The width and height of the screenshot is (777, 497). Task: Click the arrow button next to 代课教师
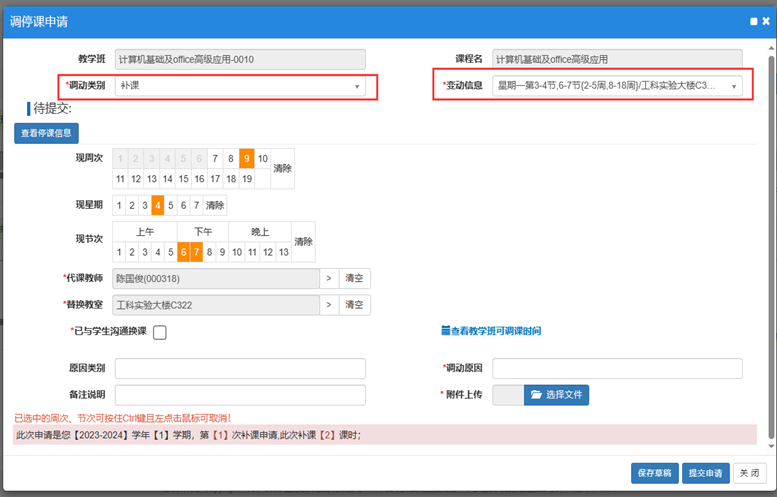click(329, 278)
